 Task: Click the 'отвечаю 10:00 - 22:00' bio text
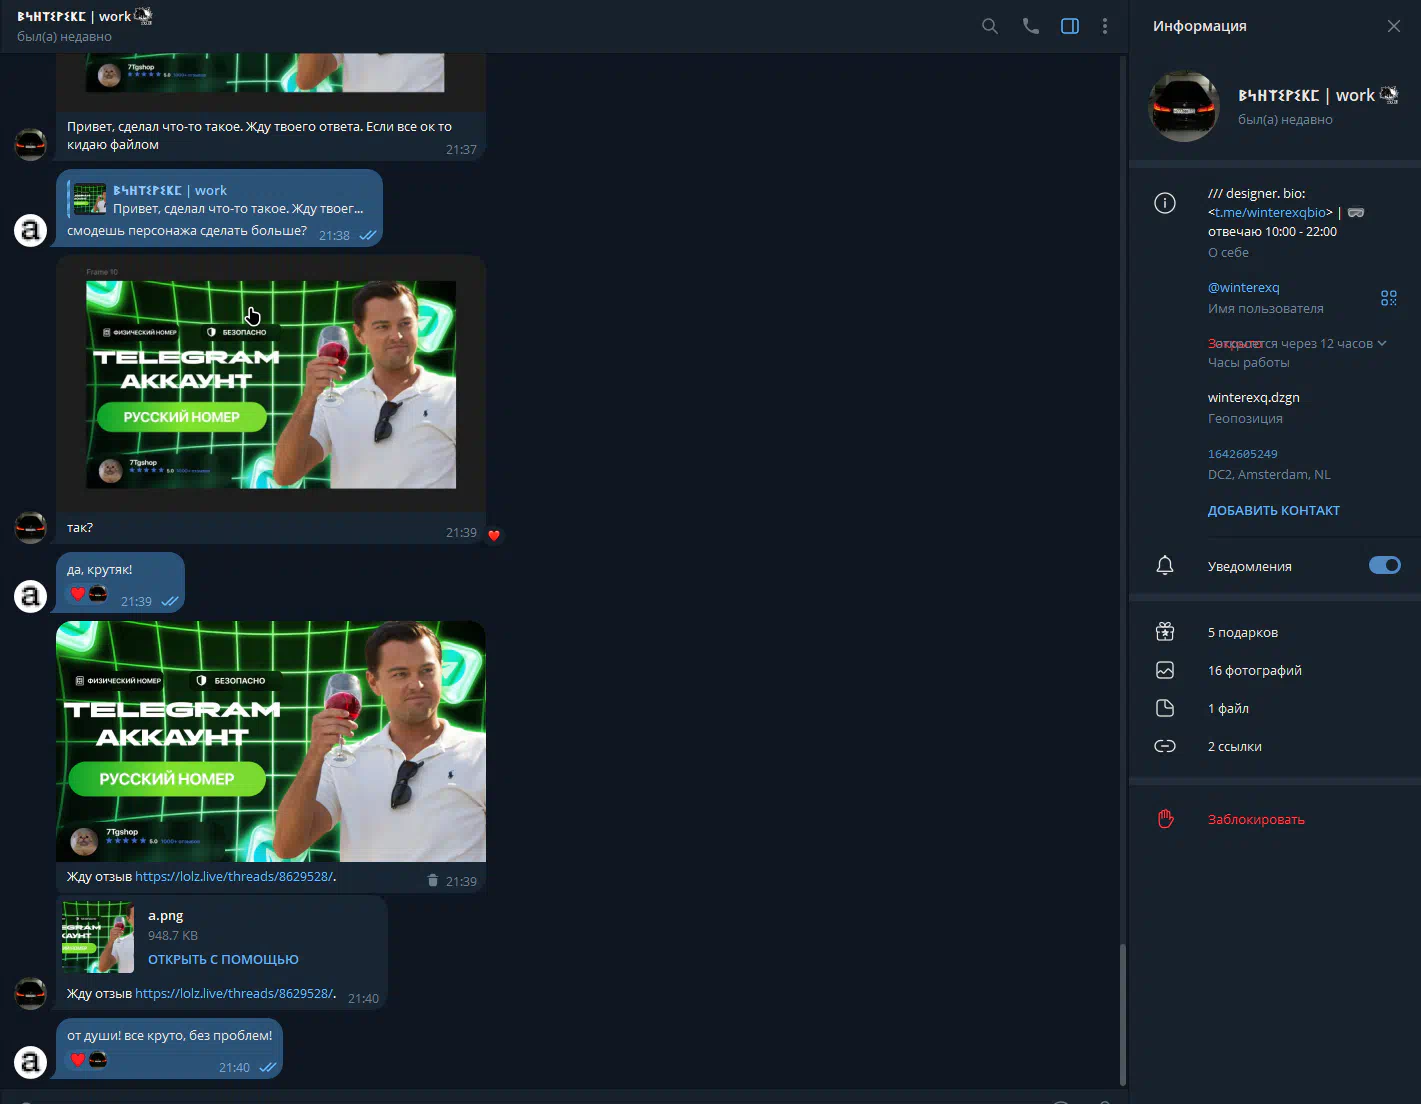pos(1272,231)
